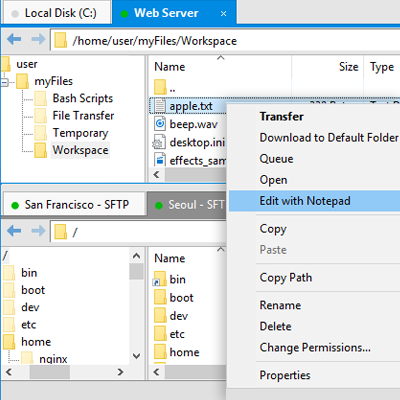
Task: Click the sort arrow above the upper Name column
Action: [x=221, y=58]
